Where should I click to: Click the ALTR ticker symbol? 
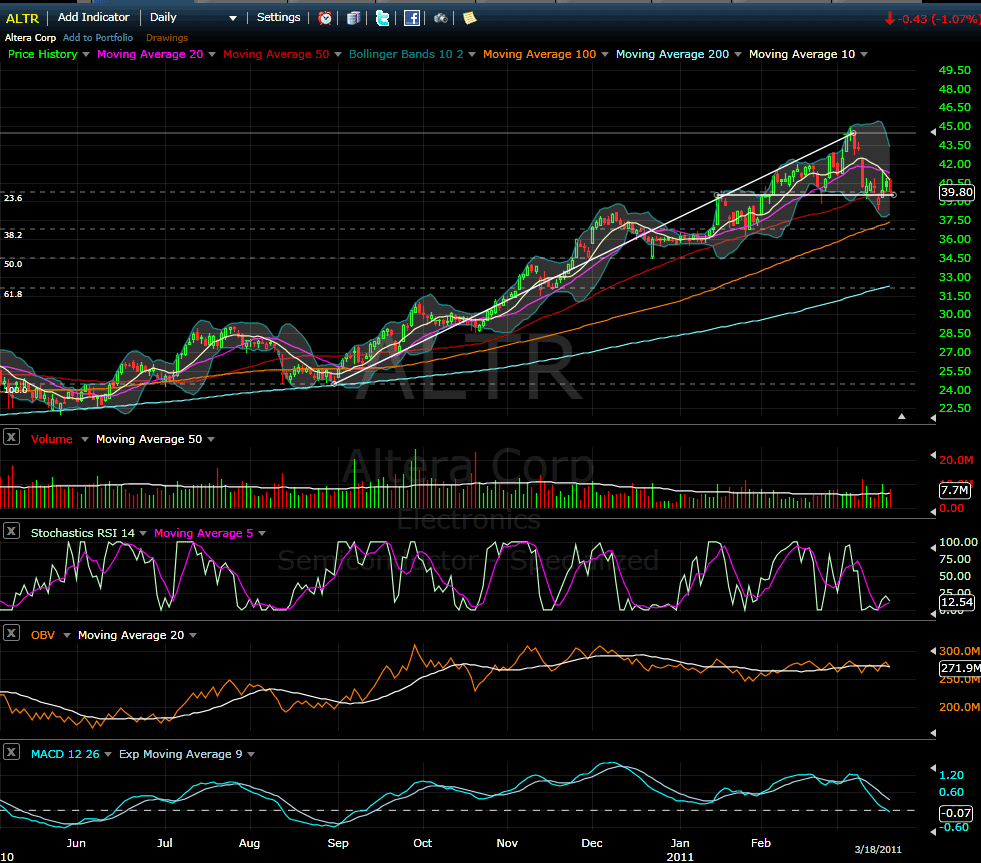pyautogui.click(x=23, y=18)
